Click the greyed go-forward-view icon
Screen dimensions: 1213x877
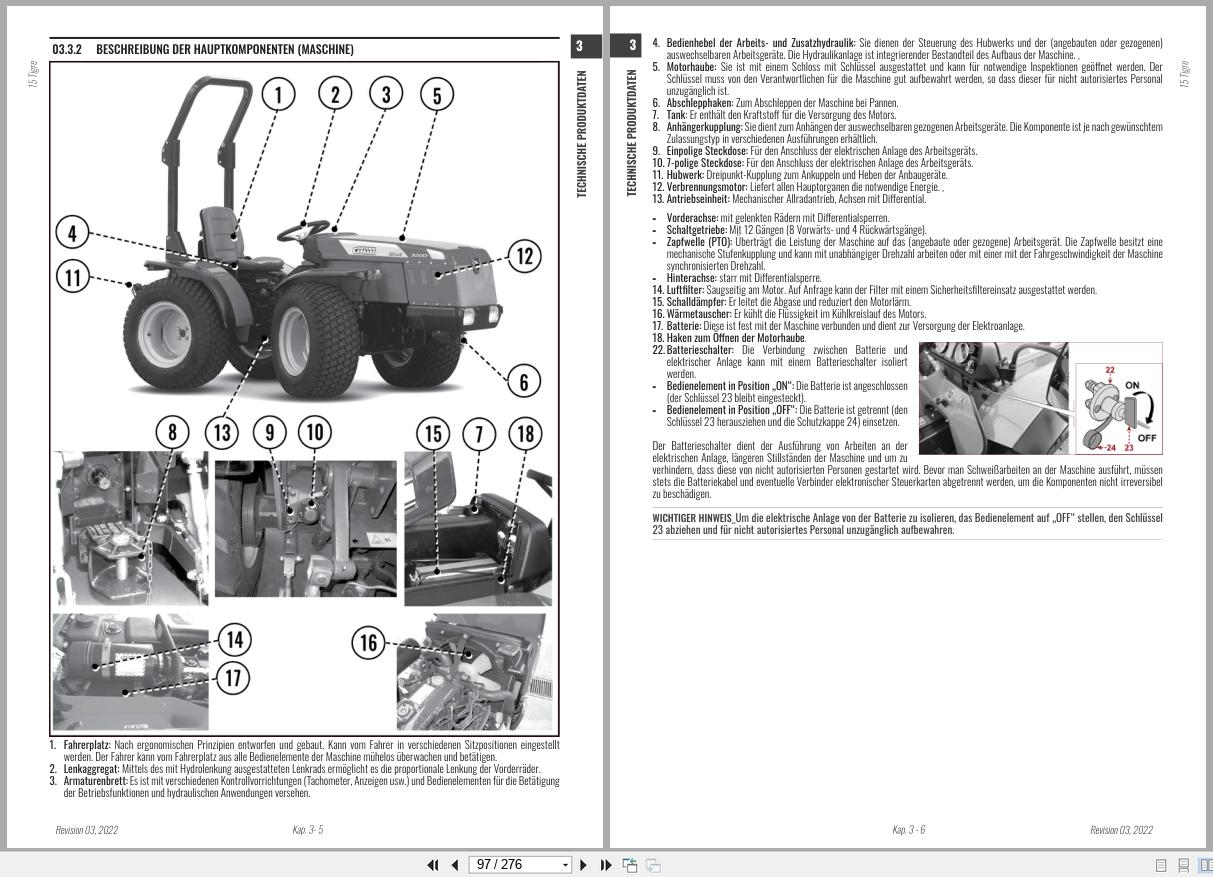(653, 865)
